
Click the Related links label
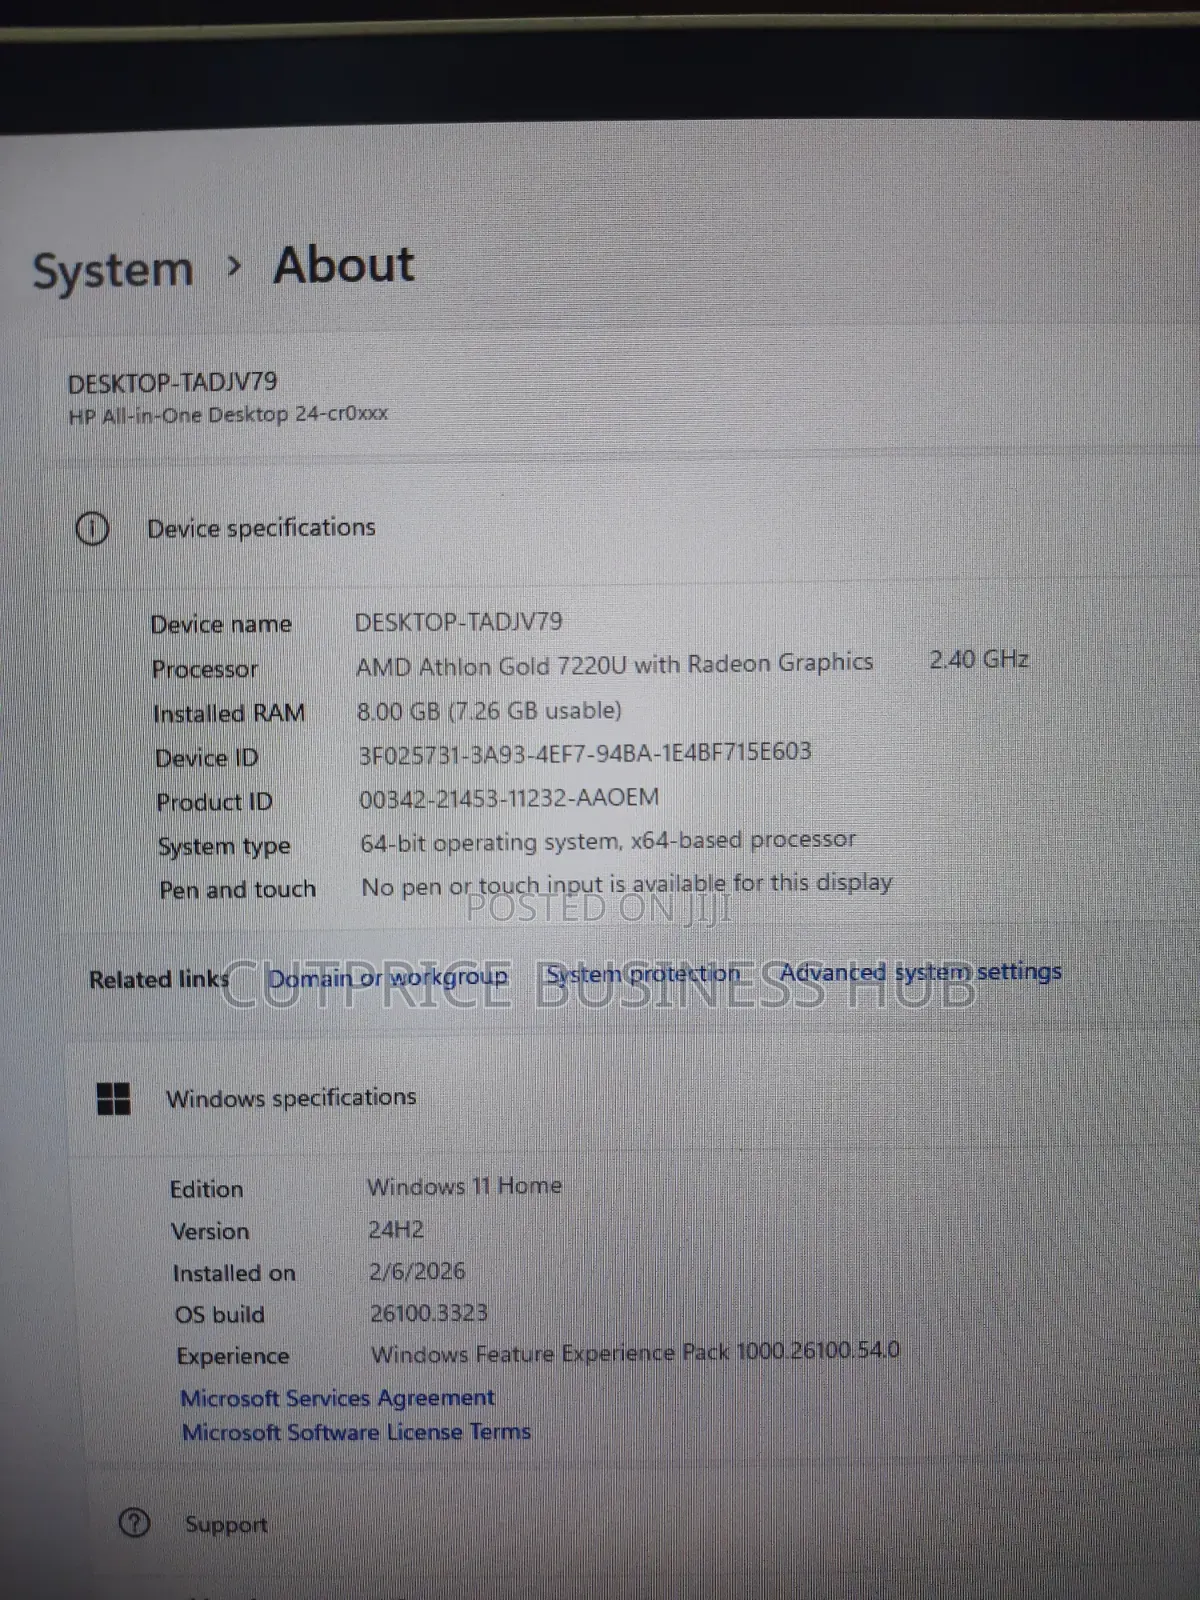pos(158,979)
